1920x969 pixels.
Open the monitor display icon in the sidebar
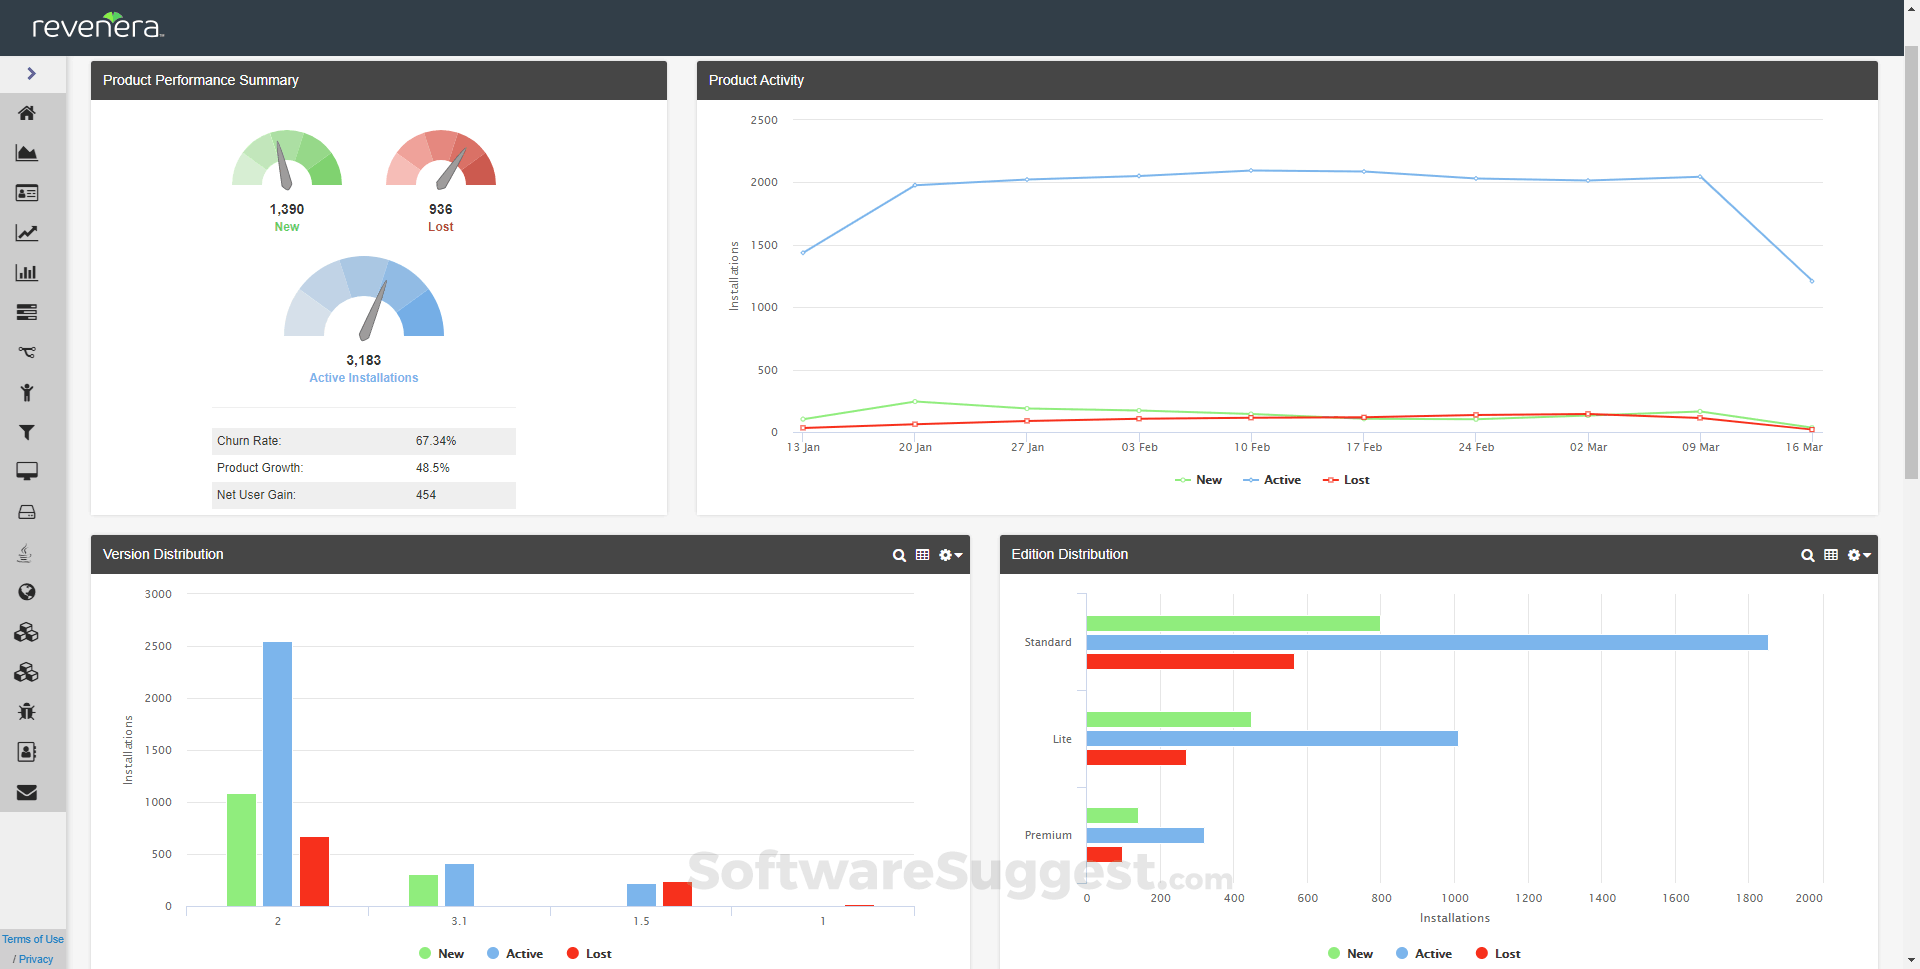27,471
